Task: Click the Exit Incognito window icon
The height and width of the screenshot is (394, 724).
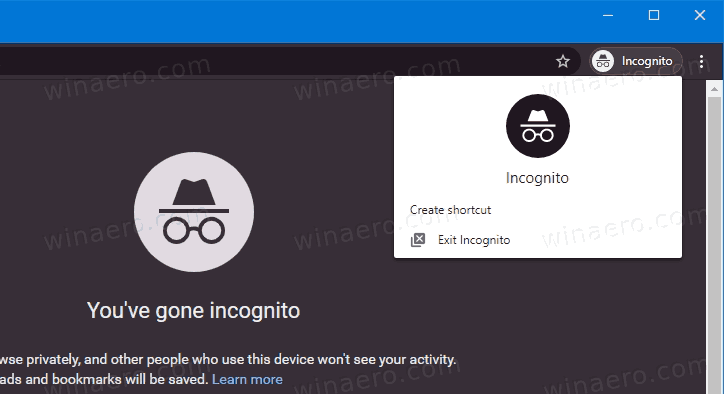Action: [x=418, y=240]
